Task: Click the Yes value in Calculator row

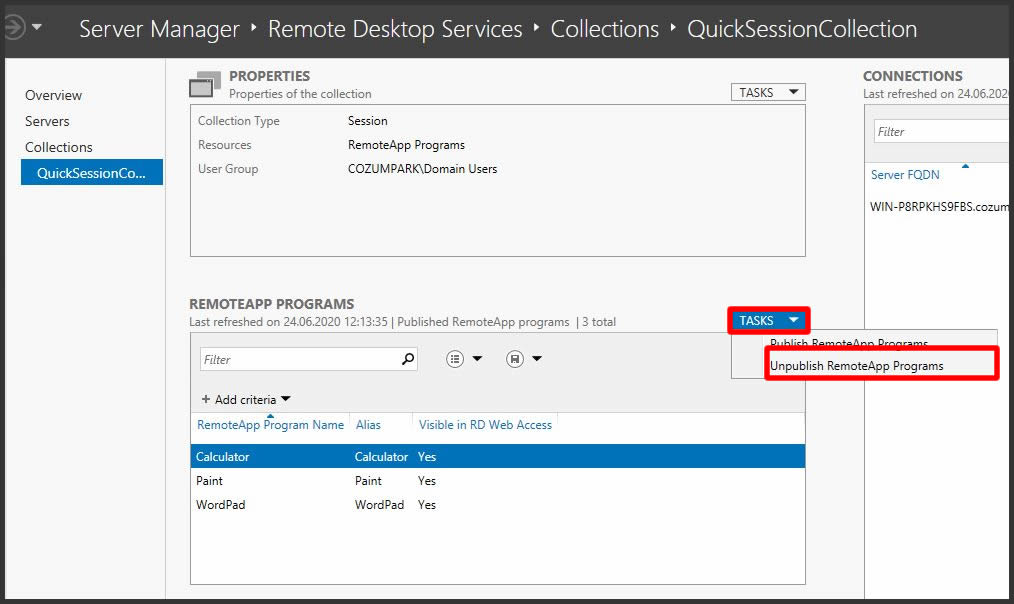Action: (x=427, y=457)
